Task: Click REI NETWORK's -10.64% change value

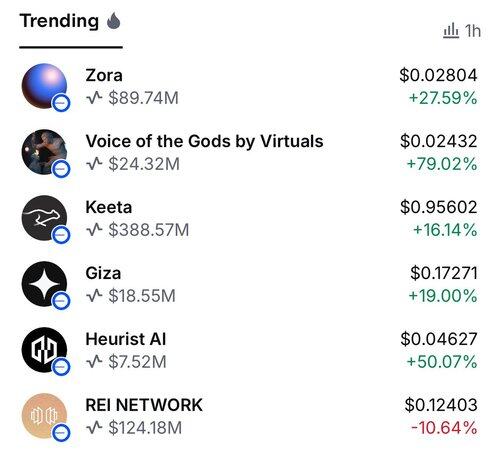Action: point(444,428)
